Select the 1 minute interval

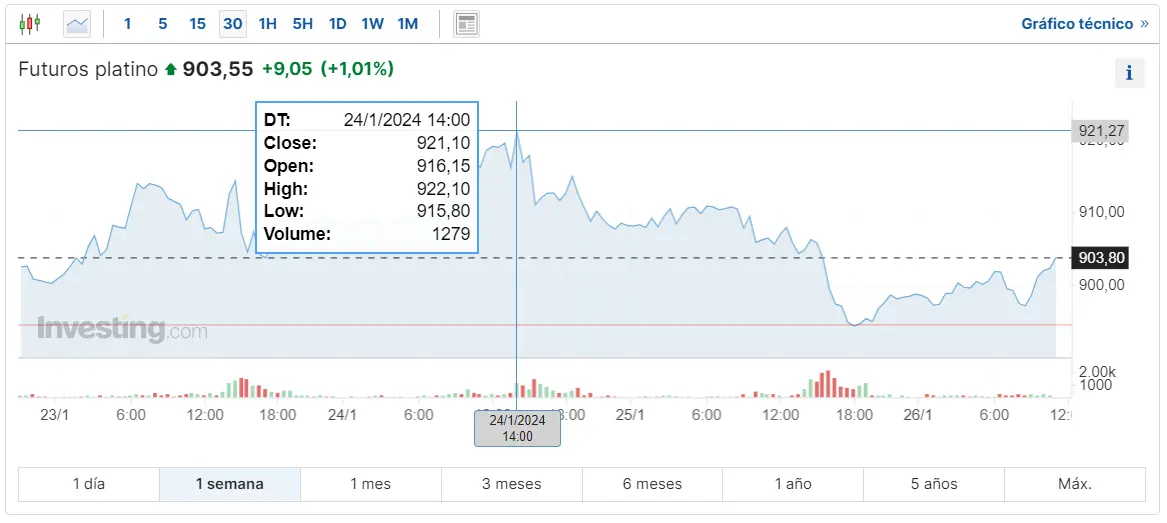tap(128, 24)
